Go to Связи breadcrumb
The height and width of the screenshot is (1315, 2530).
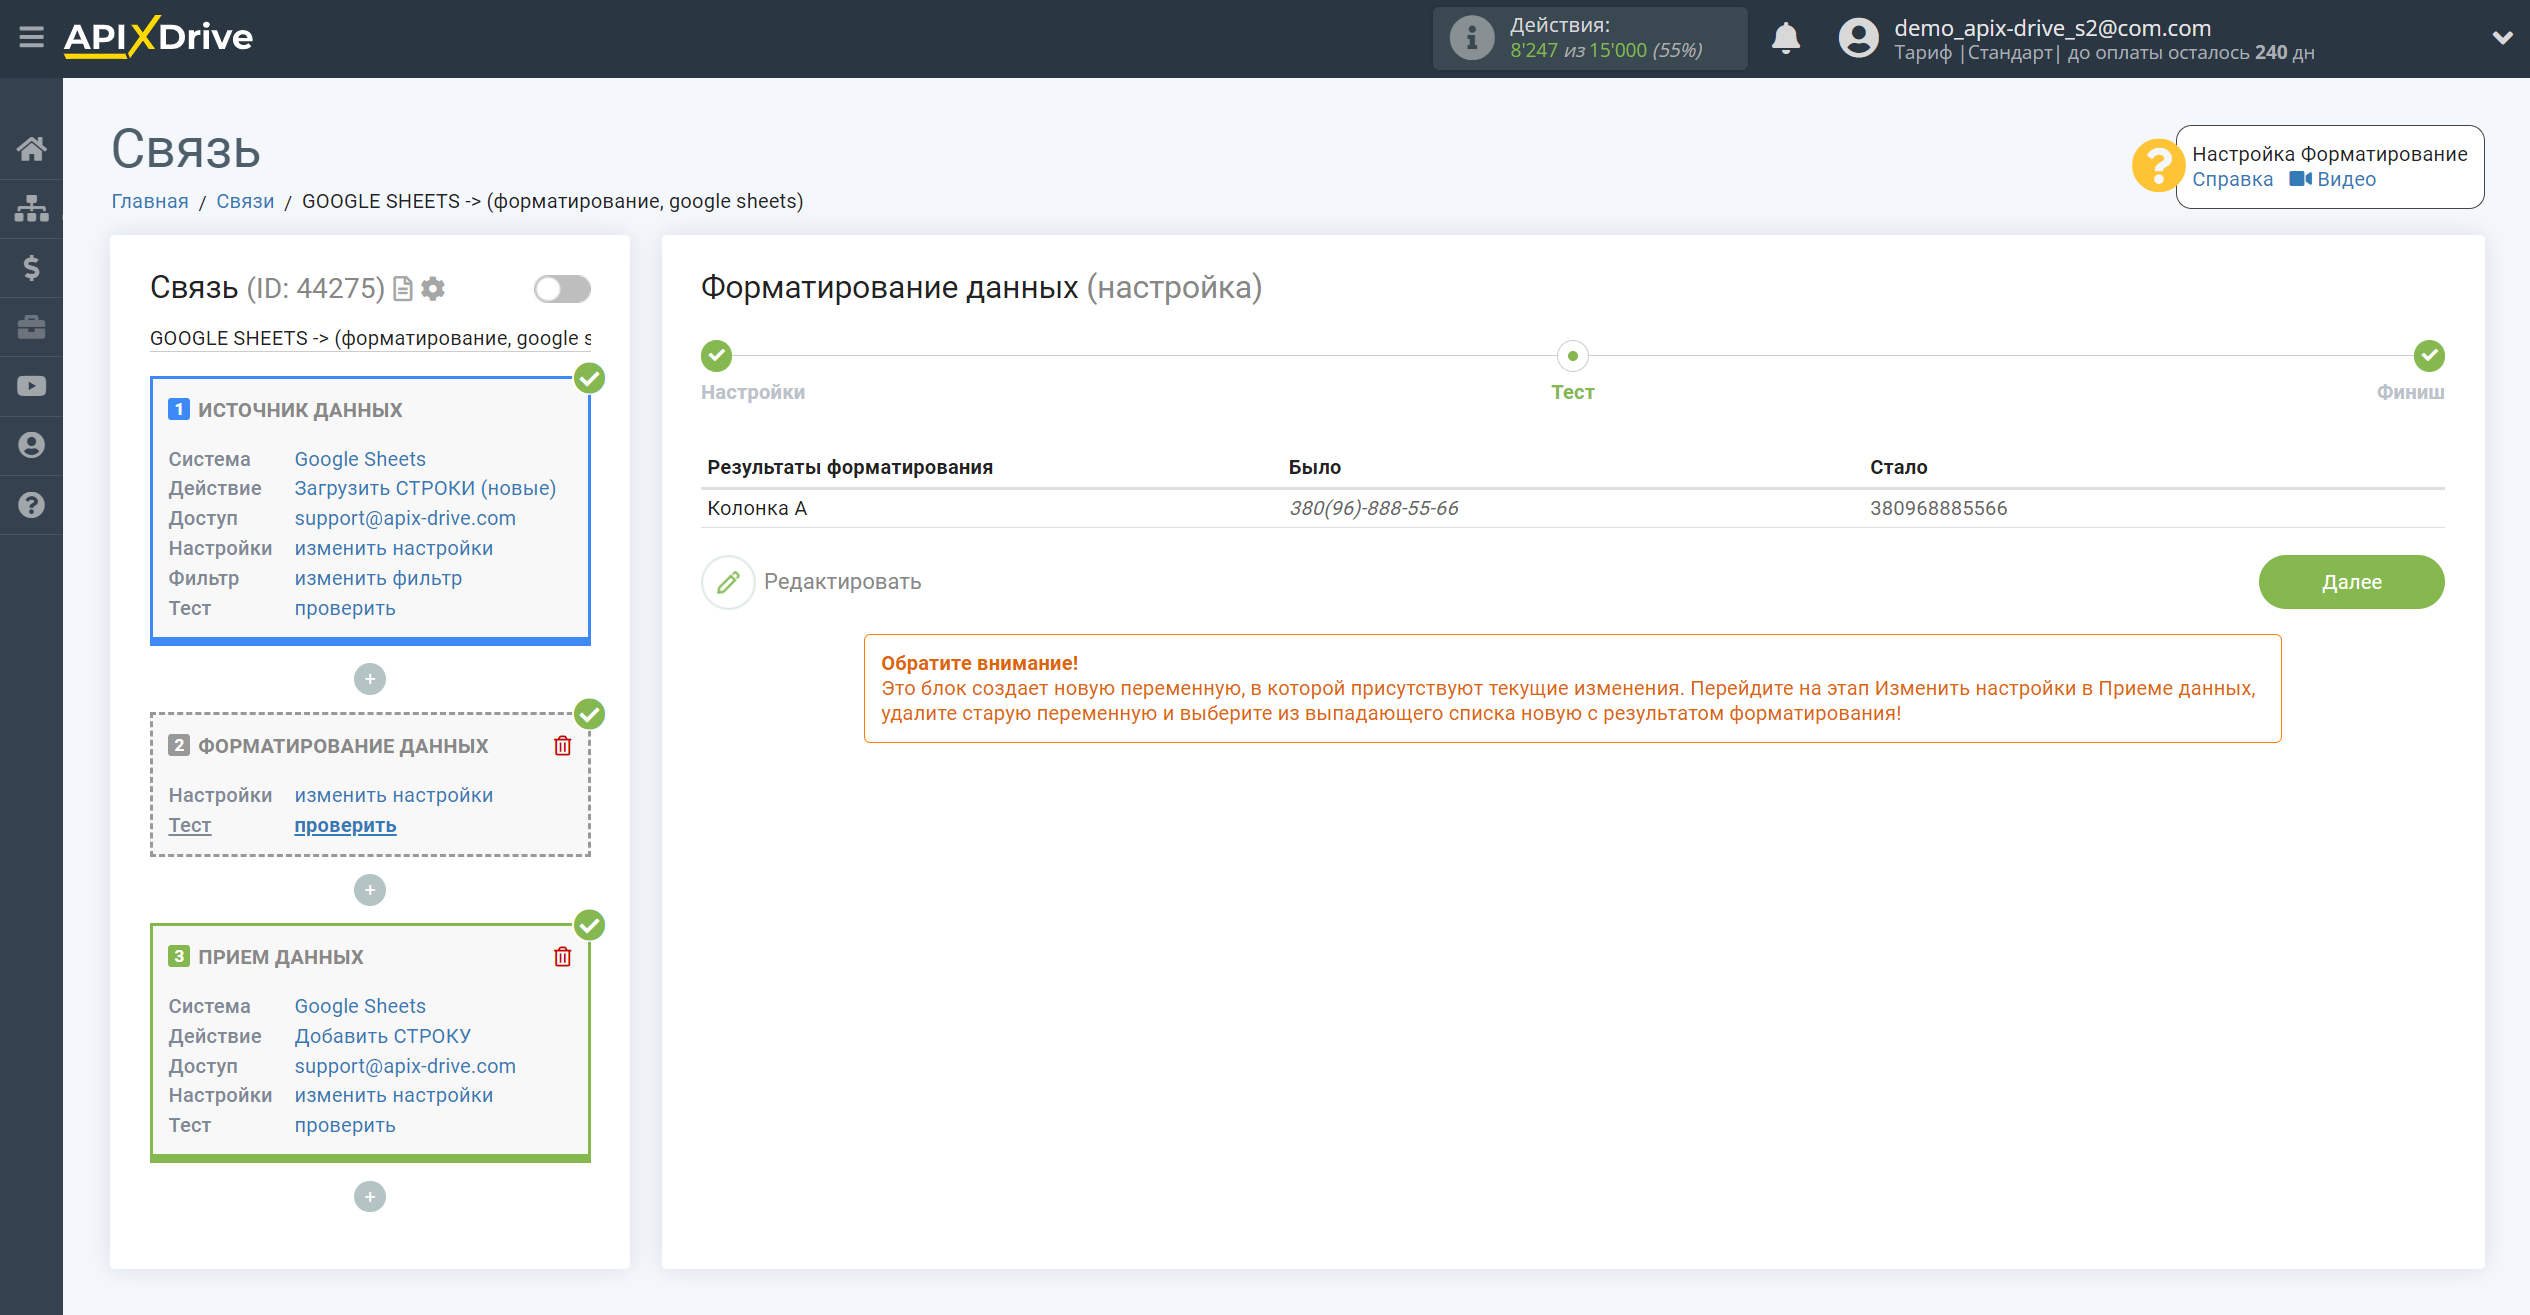(245, 201)
